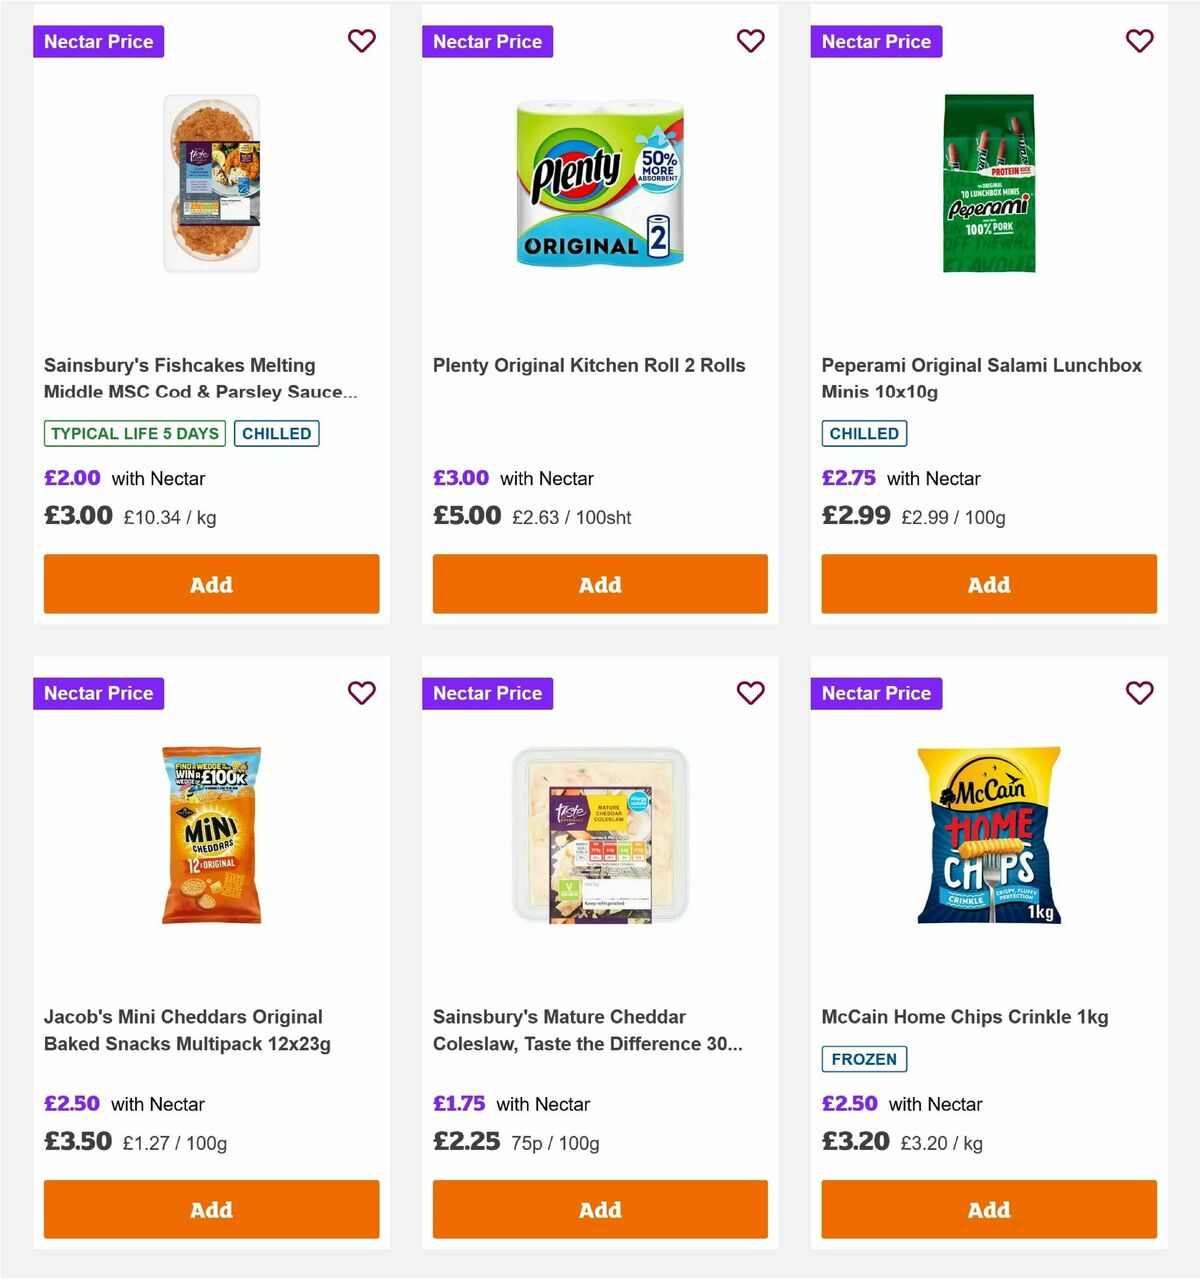Favourite the Plenty Original Kitchen Roll product
Image resolution: width=1200 pixels, height=1280 pixels.
tap(750, 41)
